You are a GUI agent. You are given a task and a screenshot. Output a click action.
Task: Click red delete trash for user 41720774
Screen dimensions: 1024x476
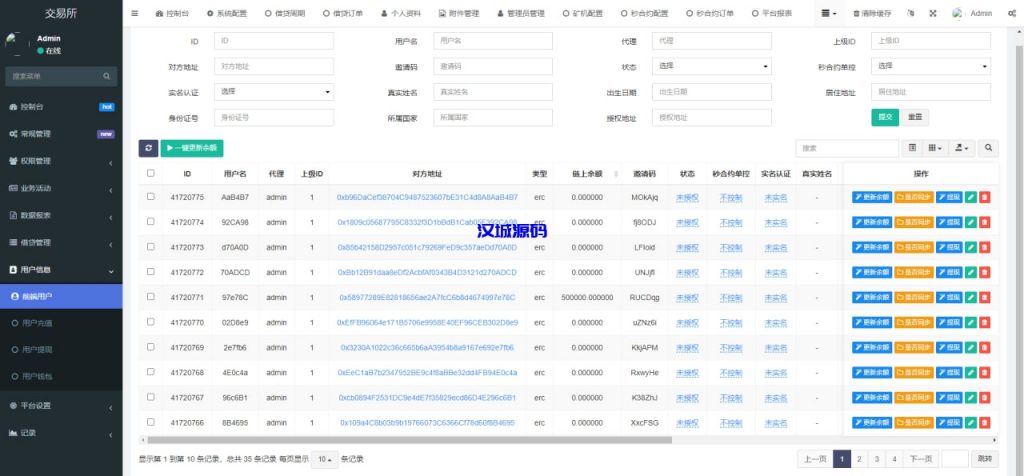click(985, 222)
